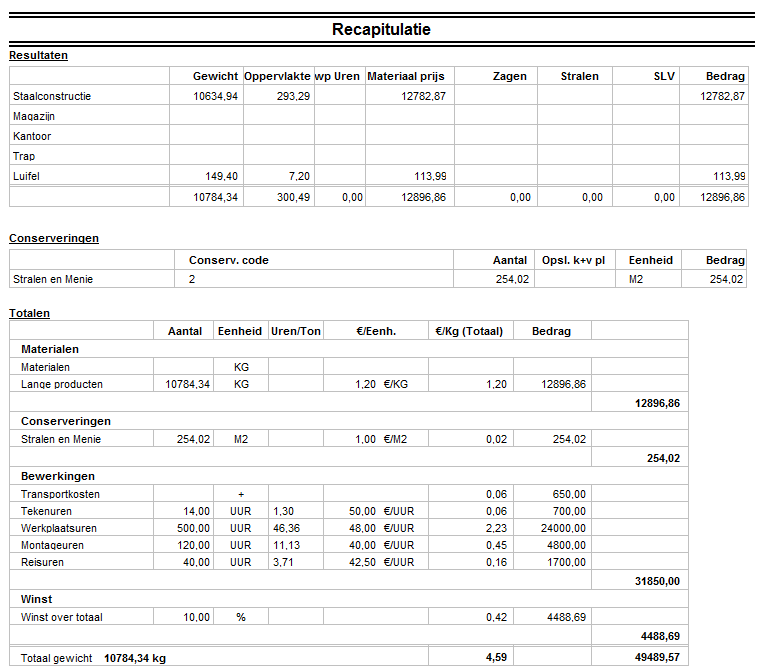Viewport: 762px width, 668px height.
Task: Click the wp Uren column header
Action: [337, 76]
